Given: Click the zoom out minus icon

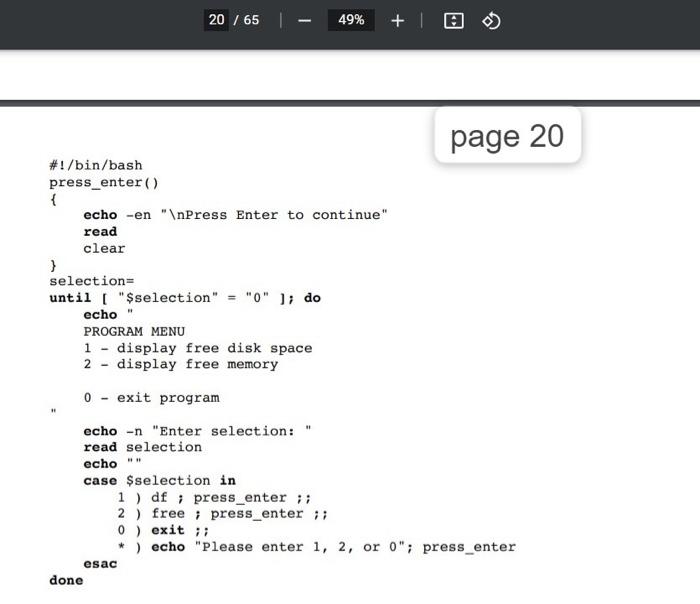Looking at the screenshot, I should pyautogui.click(x=304, y=21).
